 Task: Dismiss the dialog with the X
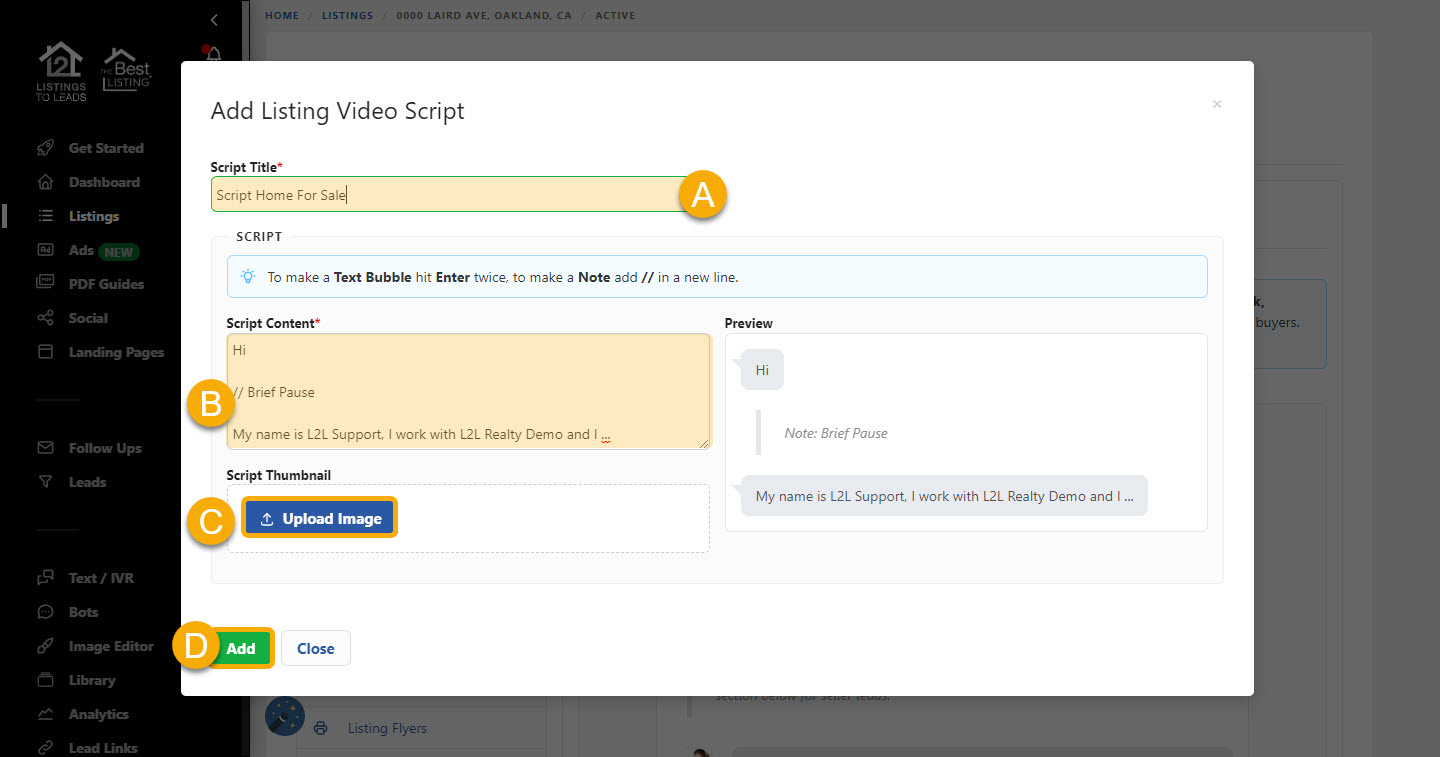pyautogui.click(x=1217, y=104)
